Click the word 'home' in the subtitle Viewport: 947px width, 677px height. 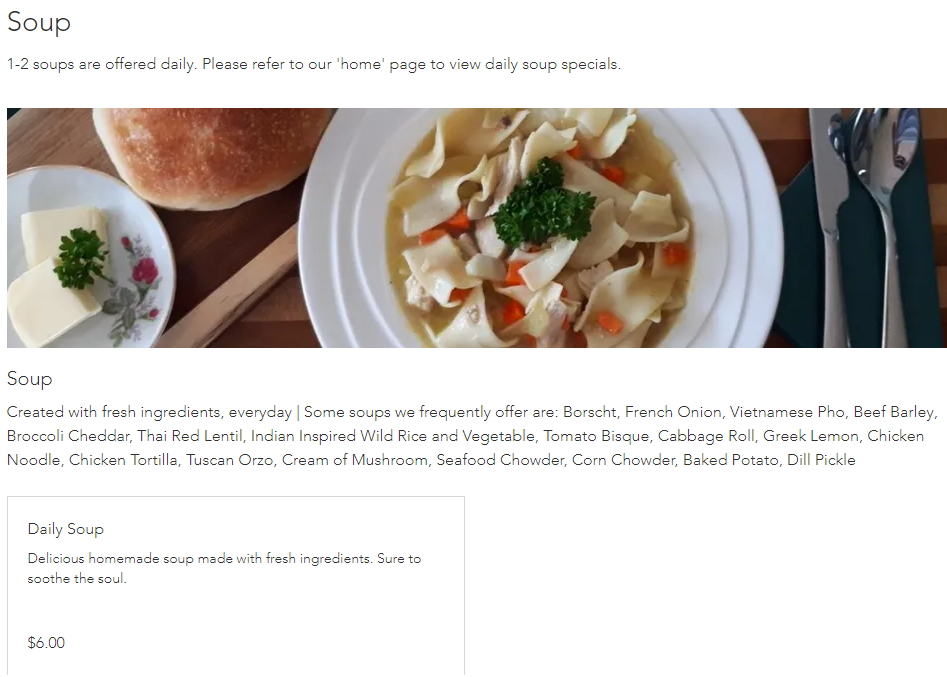[x=361, y=64]
